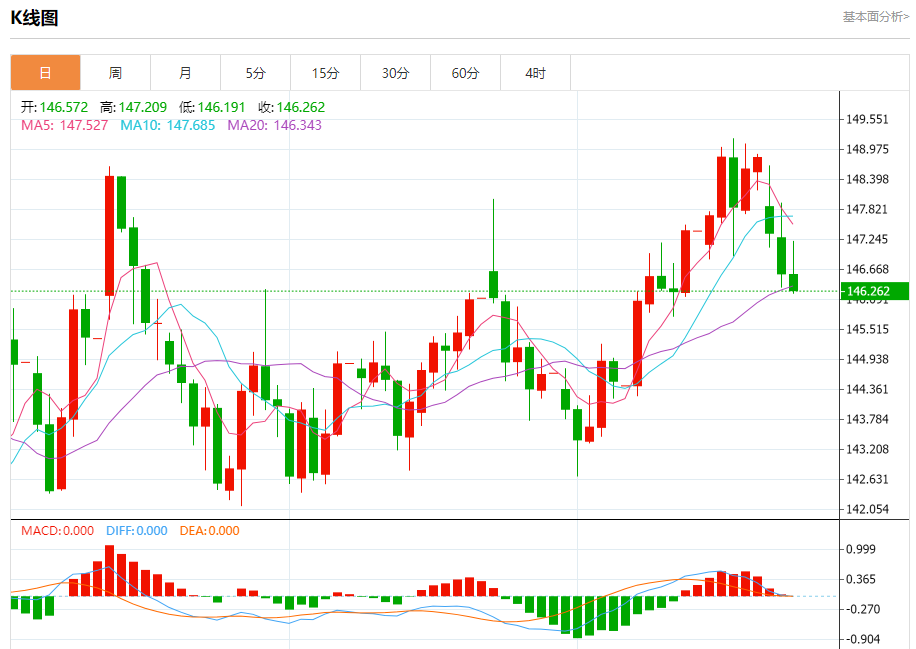
Task: Click the 143.784 price axis label
Action: pyautogui.click(x=867, y=419)
